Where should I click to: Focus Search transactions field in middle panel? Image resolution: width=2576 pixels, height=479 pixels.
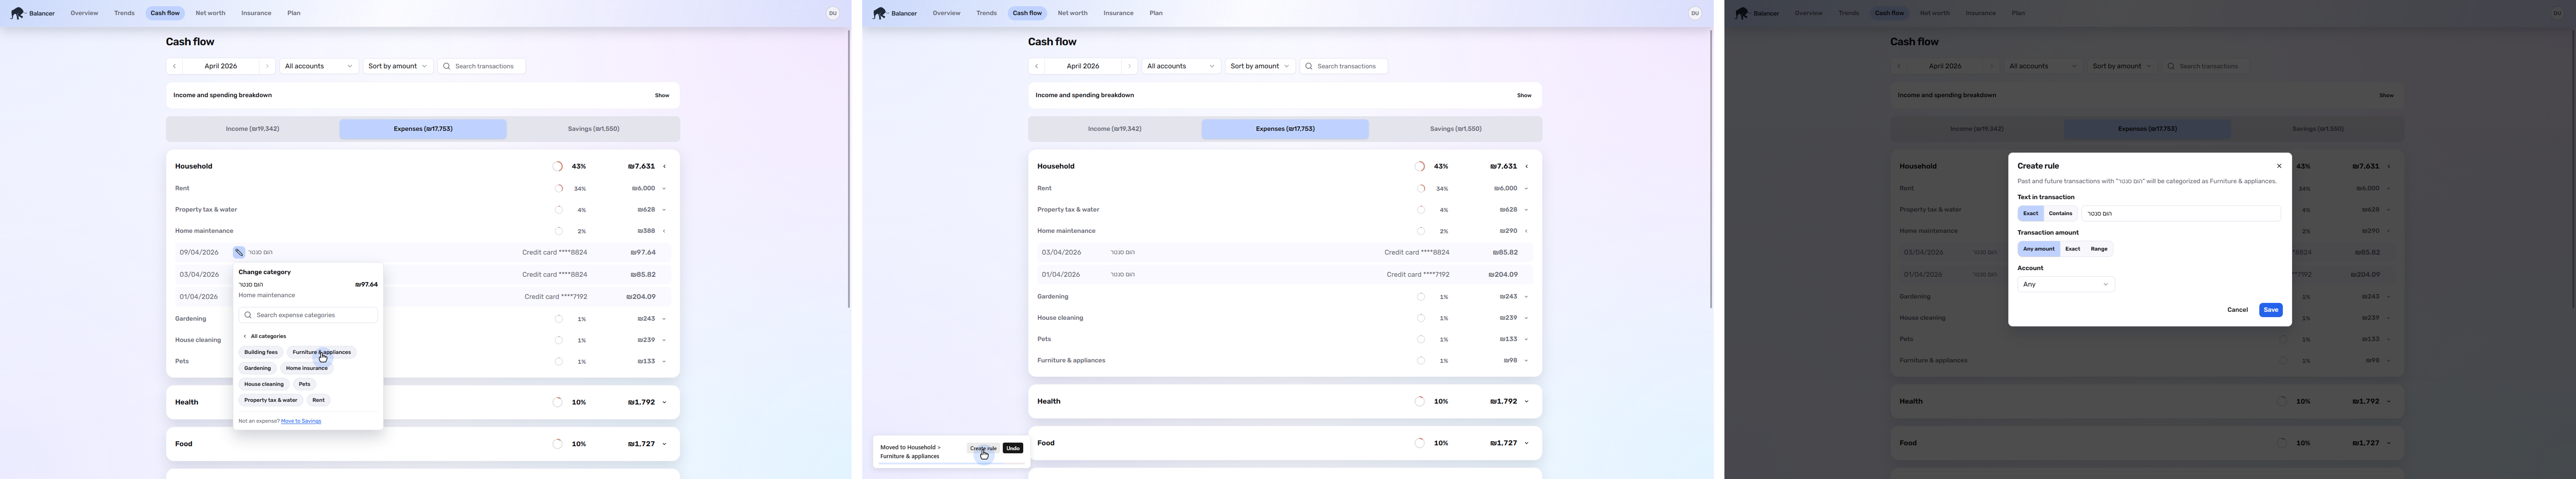click(1344, 66)
